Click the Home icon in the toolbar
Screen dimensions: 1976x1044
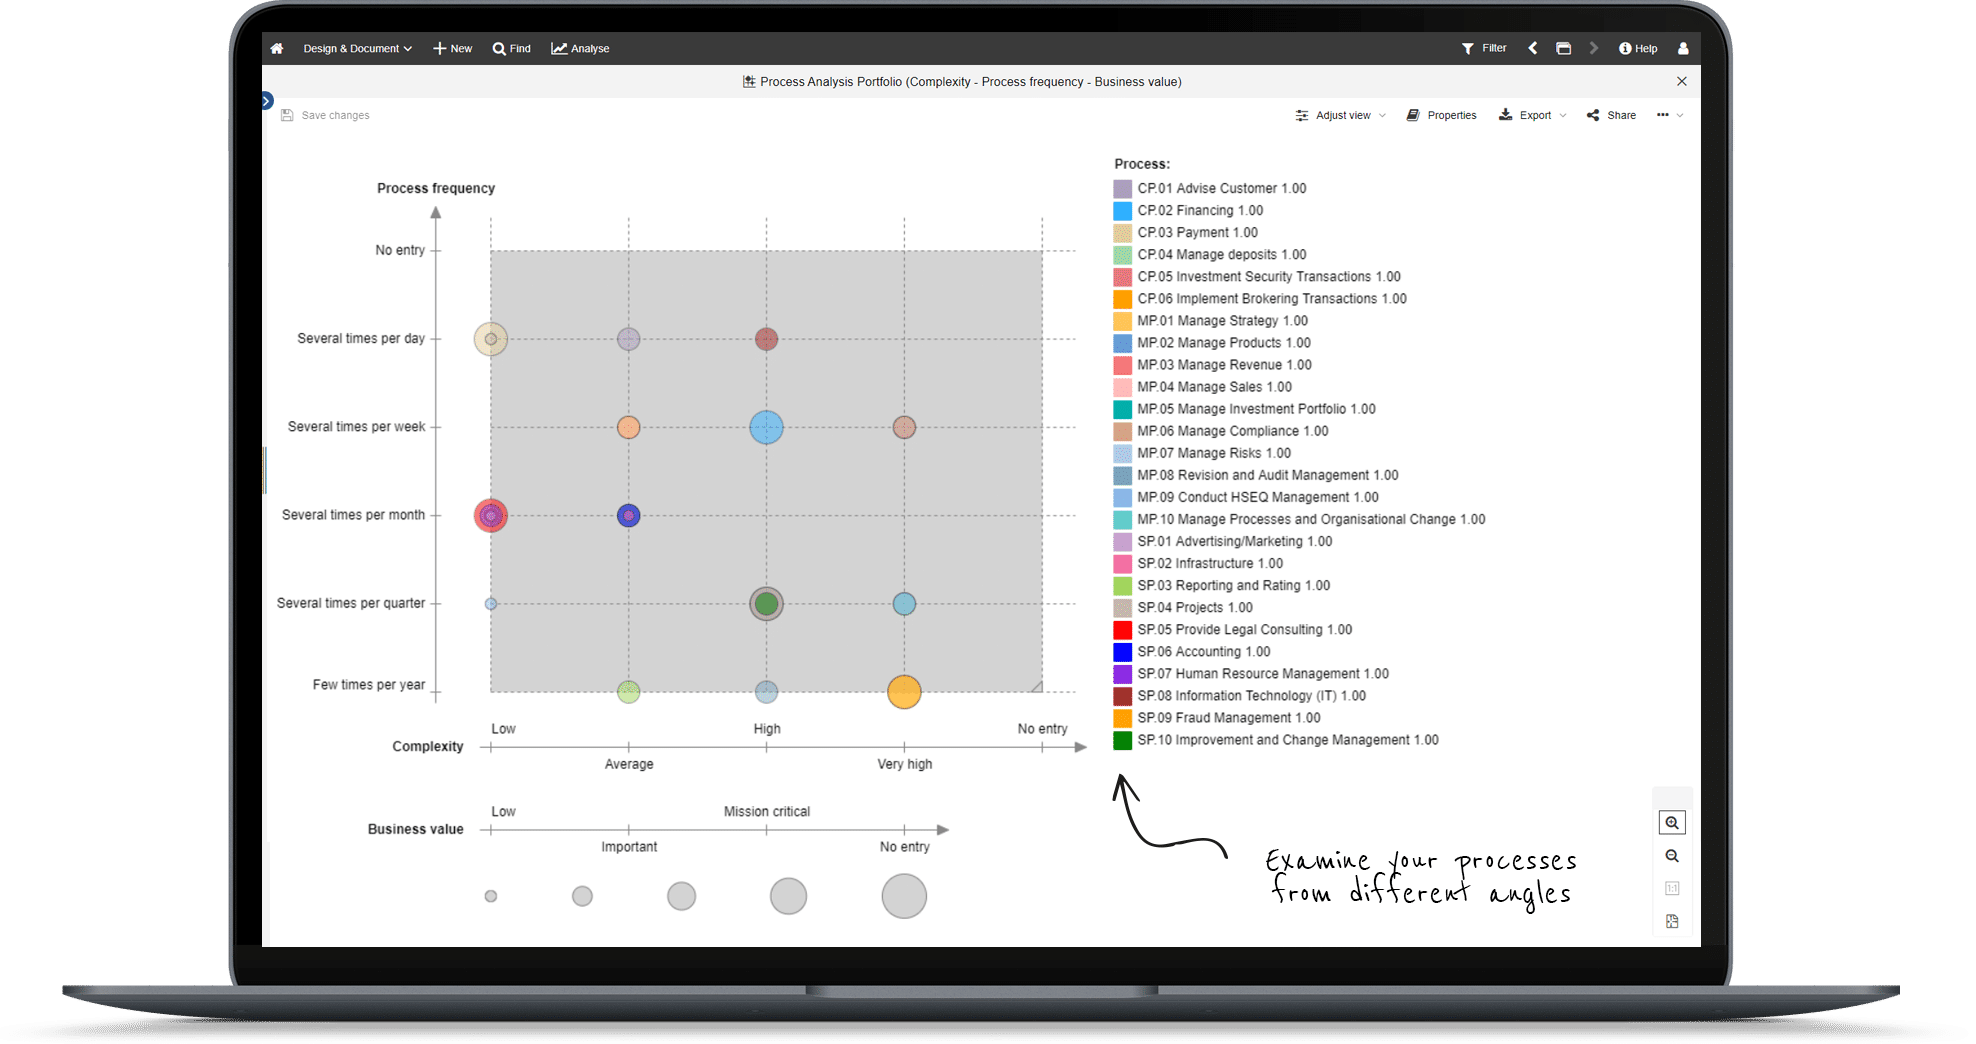pos(277,48)
